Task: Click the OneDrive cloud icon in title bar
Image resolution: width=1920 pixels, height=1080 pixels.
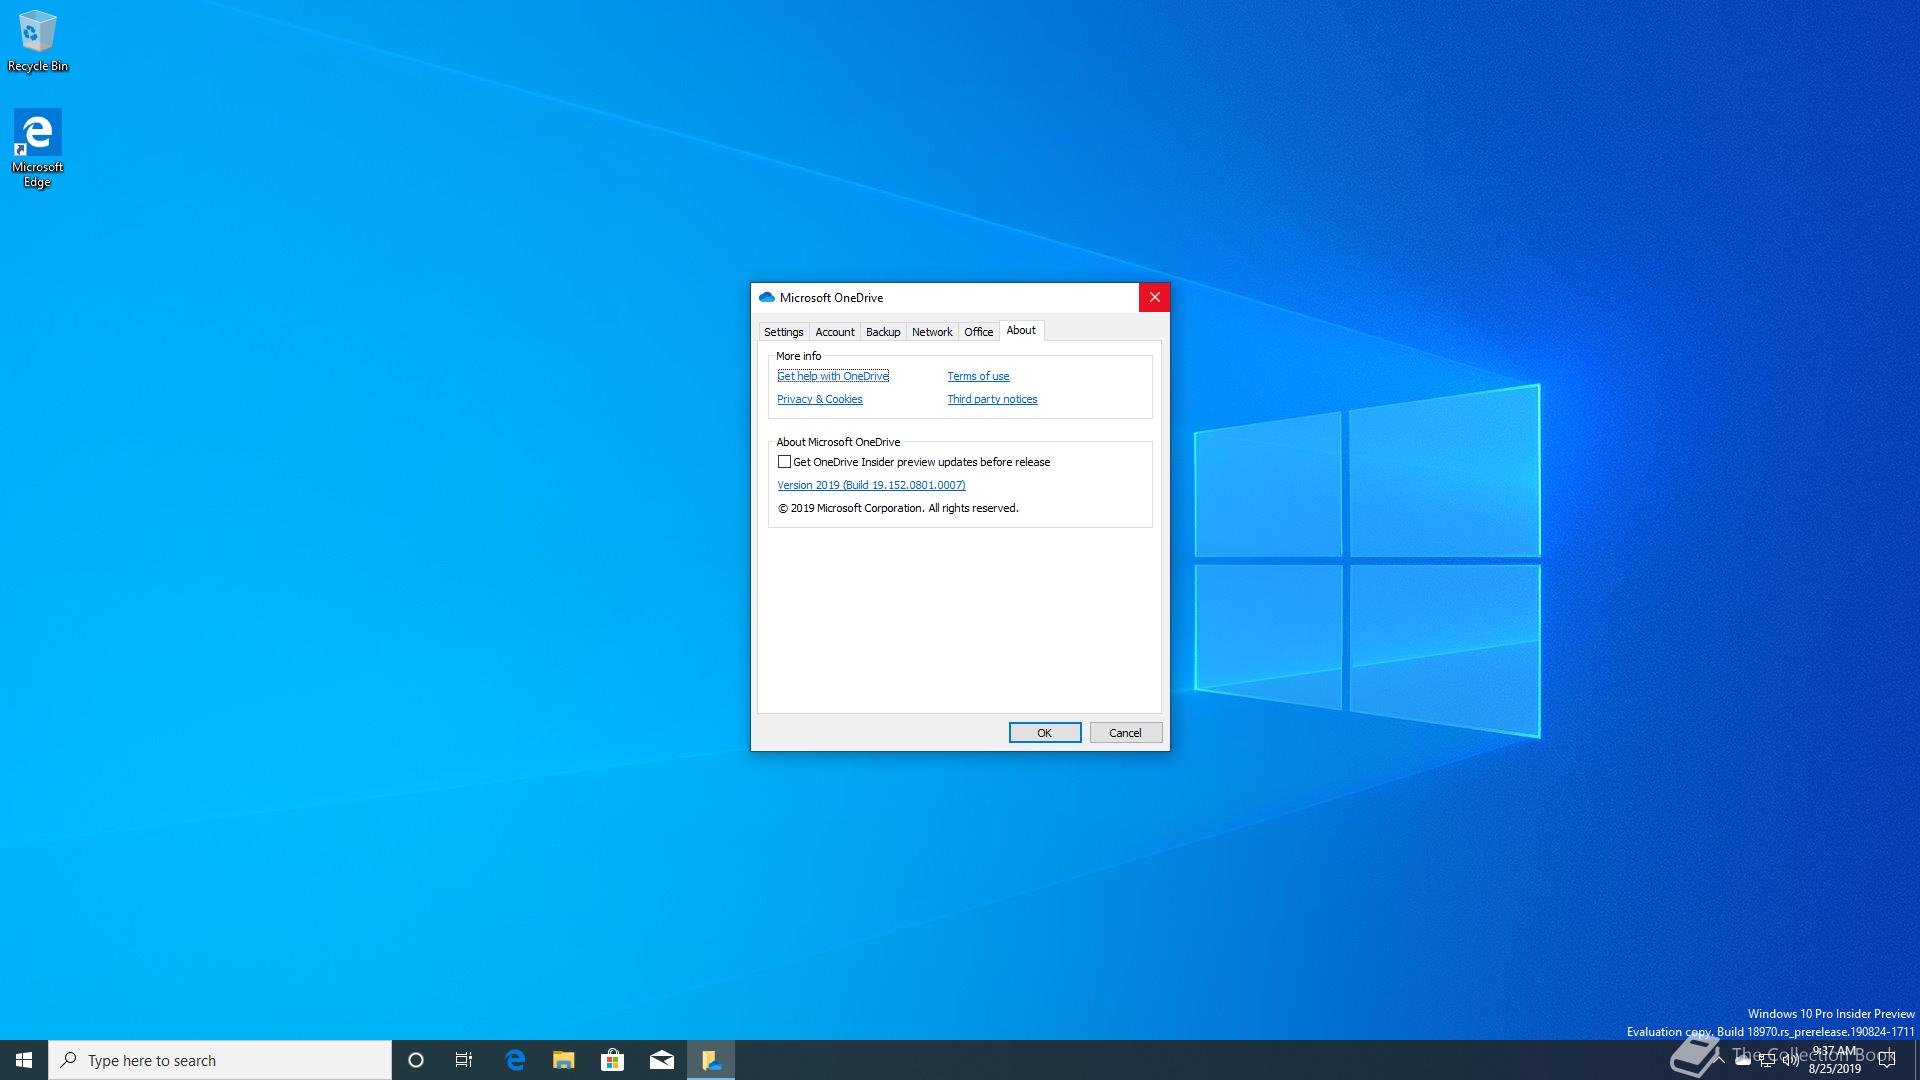Action: coord(767,297)
